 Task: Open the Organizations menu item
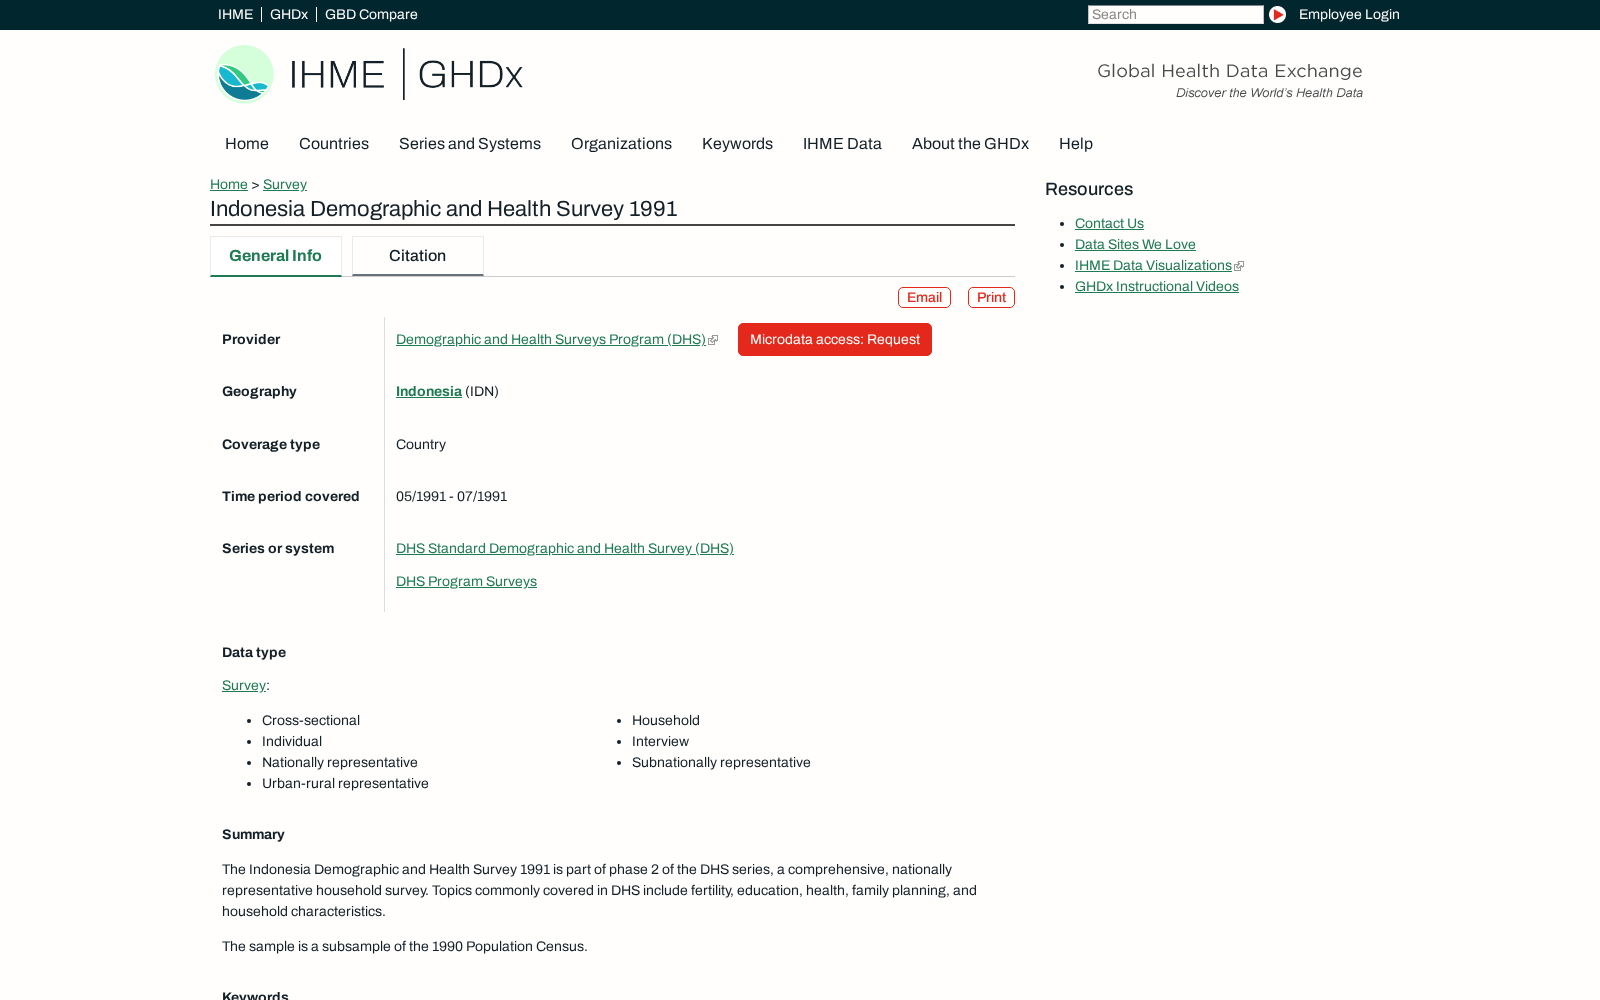(621, 144)
